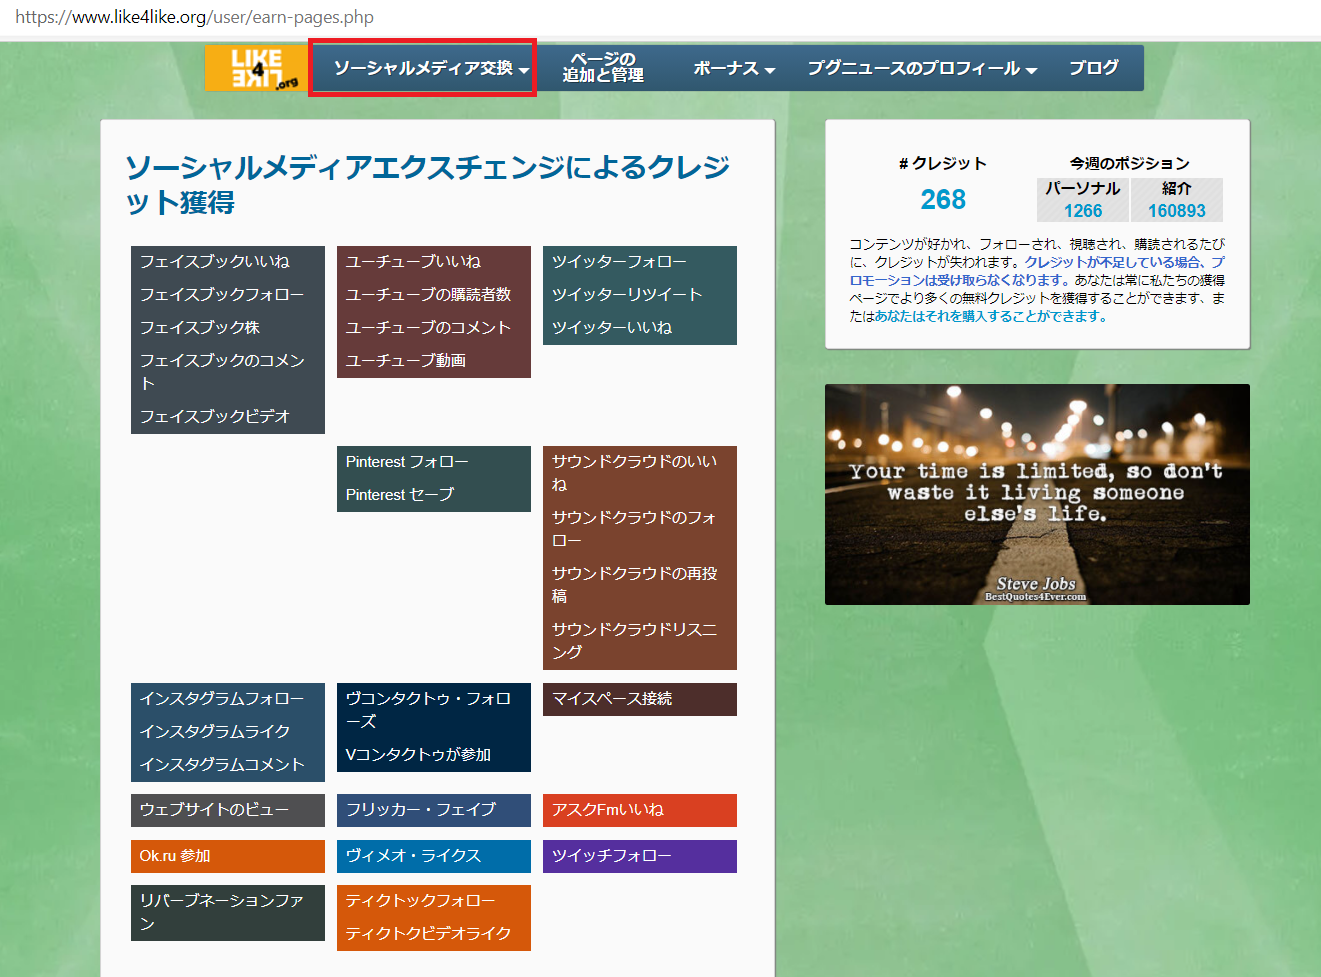
Task: Click the 紹介 position number 160893
Action: 1176,211
